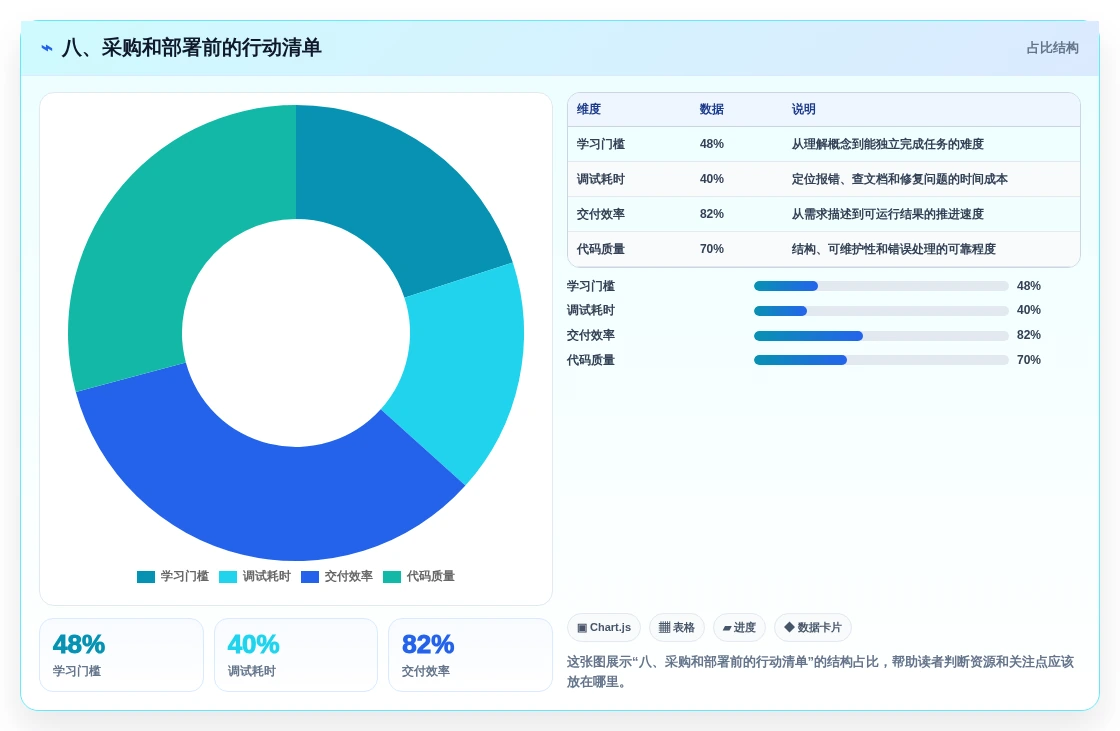Screen dimensions: 1120x731
Task: Click the 学习门槛 legend label
Action: [184, 576]
